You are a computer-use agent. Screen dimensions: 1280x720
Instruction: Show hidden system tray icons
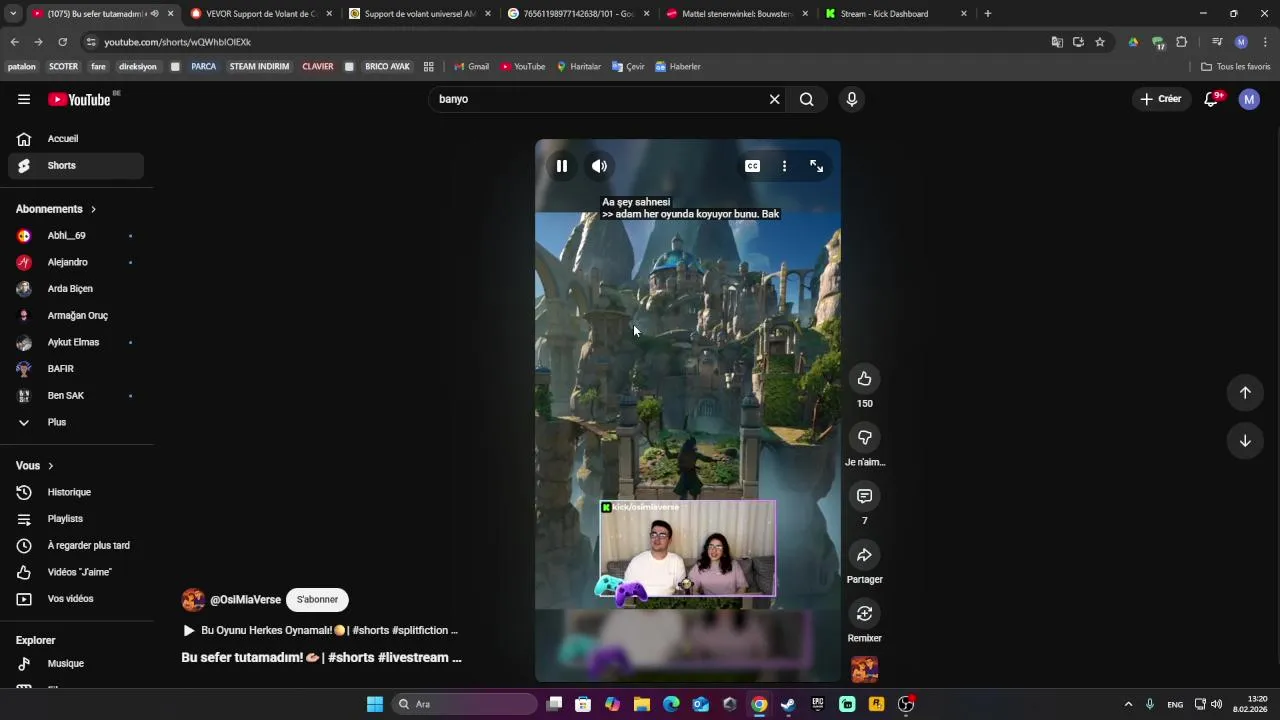[1128, 704]
